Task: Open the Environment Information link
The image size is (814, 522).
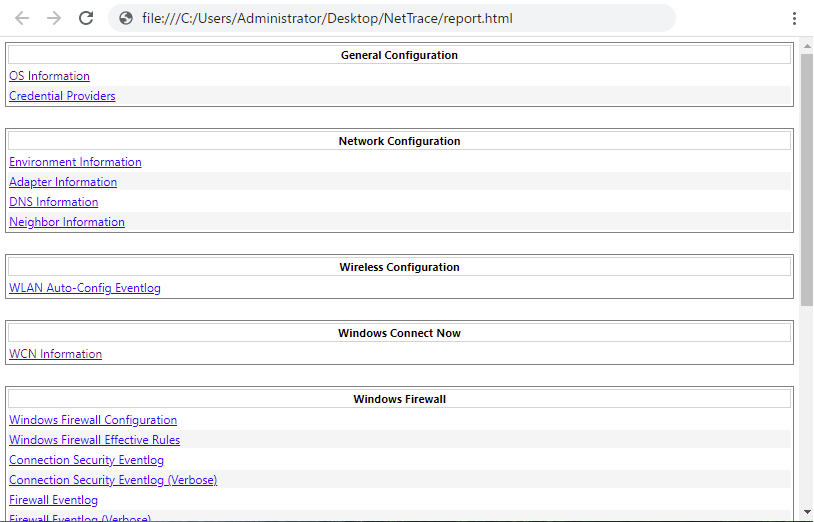Action: tap(75, 162)
